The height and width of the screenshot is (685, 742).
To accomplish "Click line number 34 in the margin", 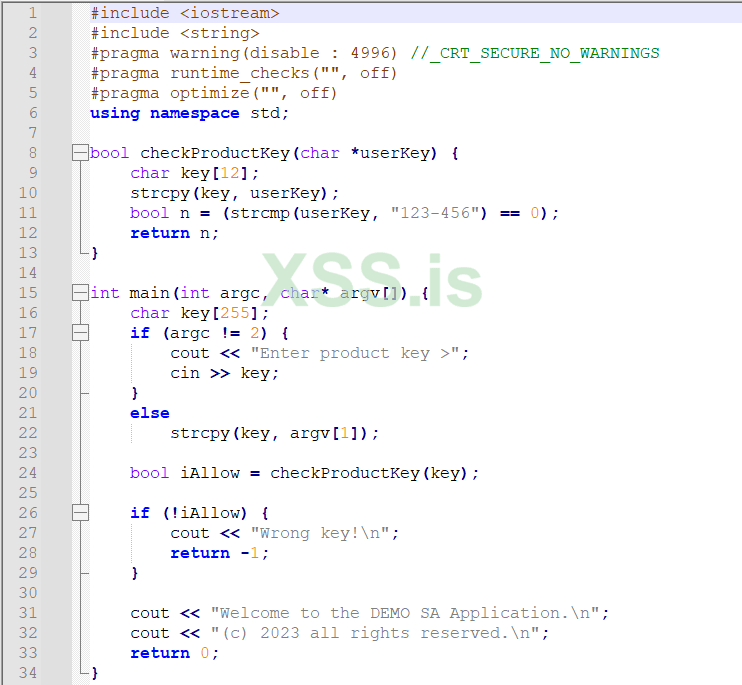I will pos(28,673).
